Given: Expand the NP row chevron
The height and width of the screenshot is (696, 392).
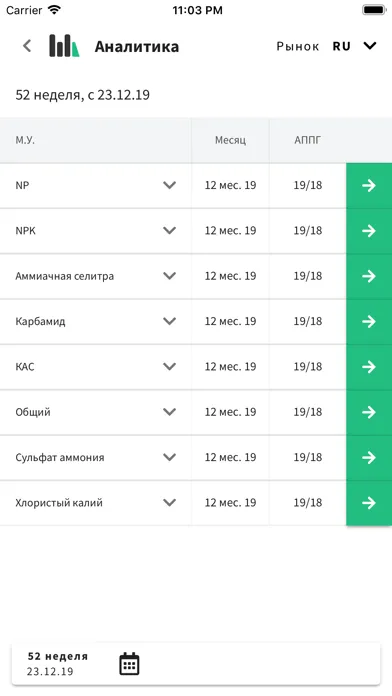Looking at the screenshot, I should pos(170,186).
